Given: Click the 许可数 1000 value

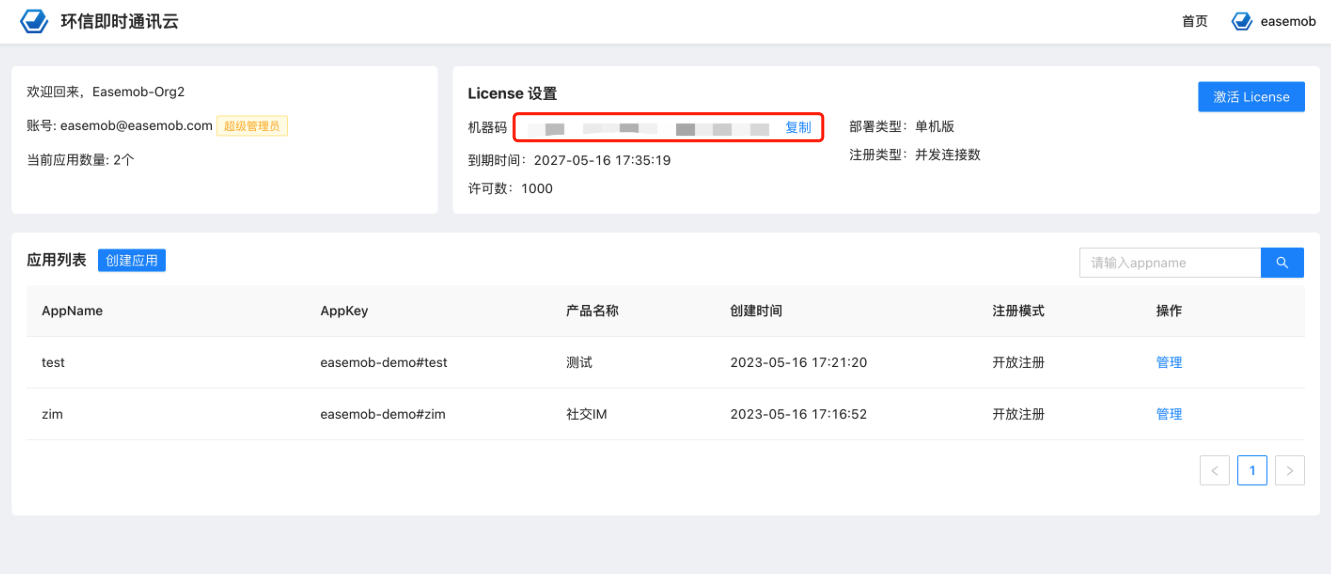Looking at the screenshot, I should (x=537, y=188).
